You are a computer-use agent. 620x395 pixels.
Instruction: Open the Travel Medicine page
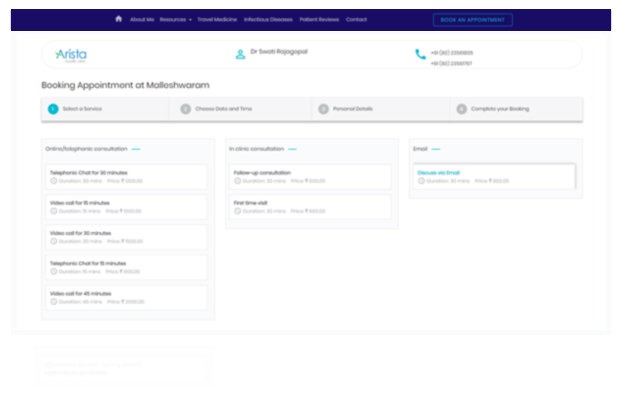tap(217, 19)
